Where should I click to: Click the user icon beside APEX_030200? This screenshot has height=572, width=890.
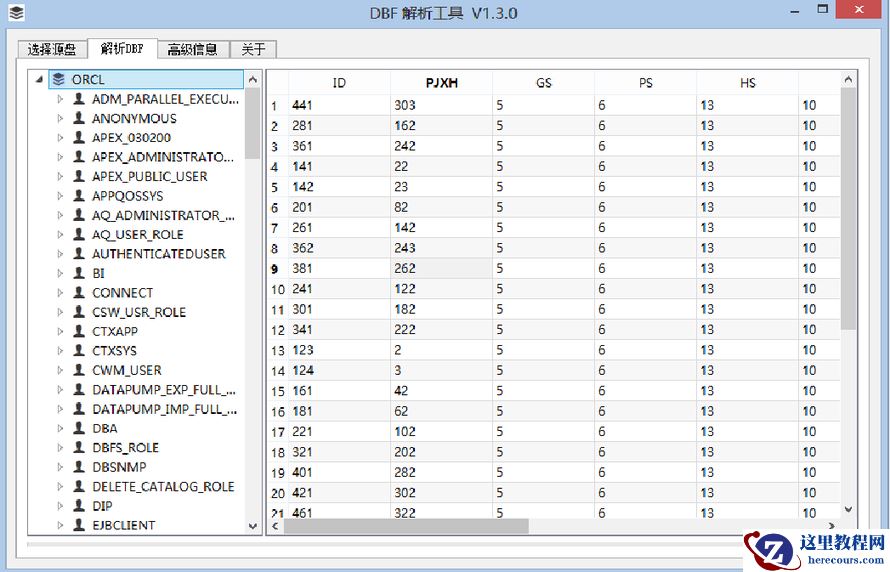pos(79,137)
